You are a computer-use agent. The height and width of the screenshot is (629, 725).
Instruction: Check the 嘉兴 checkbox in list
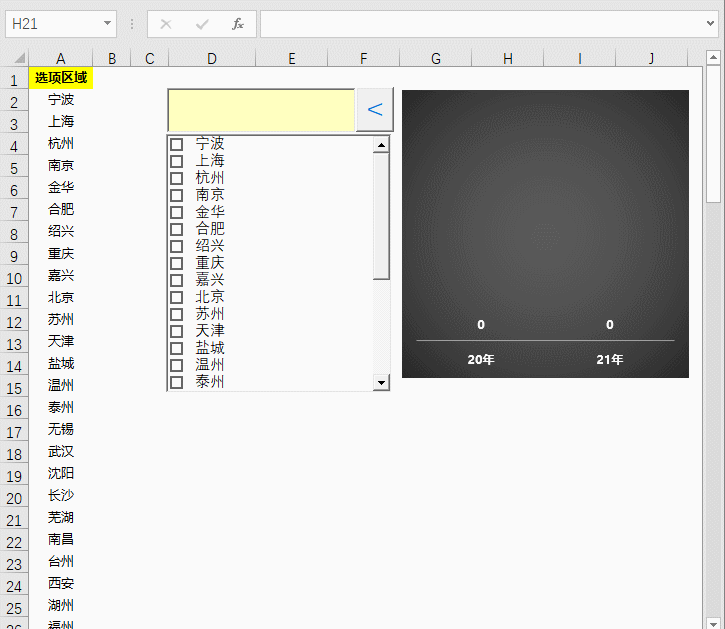[176, 280]
